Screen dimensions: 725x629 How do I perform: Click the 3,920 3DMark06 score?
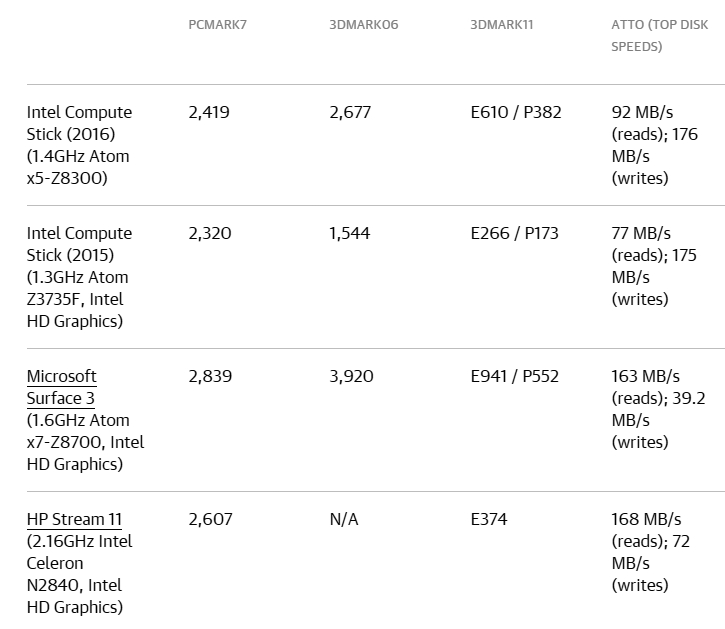351,376
